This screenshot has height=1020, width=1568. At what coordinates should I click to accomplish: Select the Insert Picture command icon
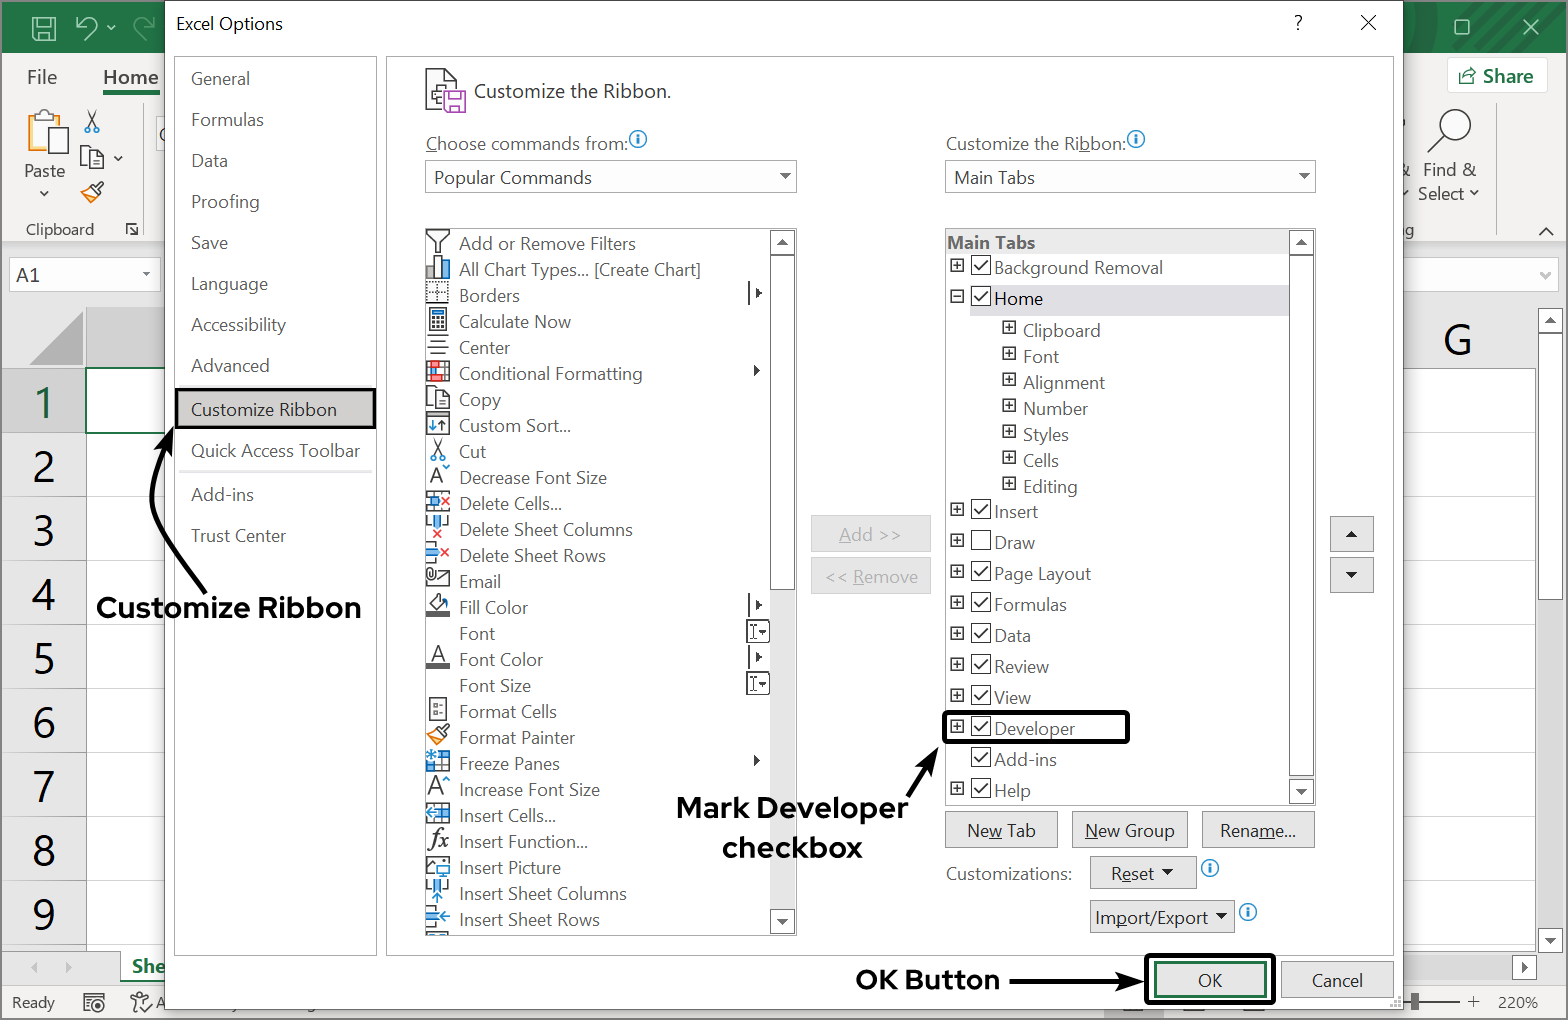pyautogui.click(x=438, y=866)
